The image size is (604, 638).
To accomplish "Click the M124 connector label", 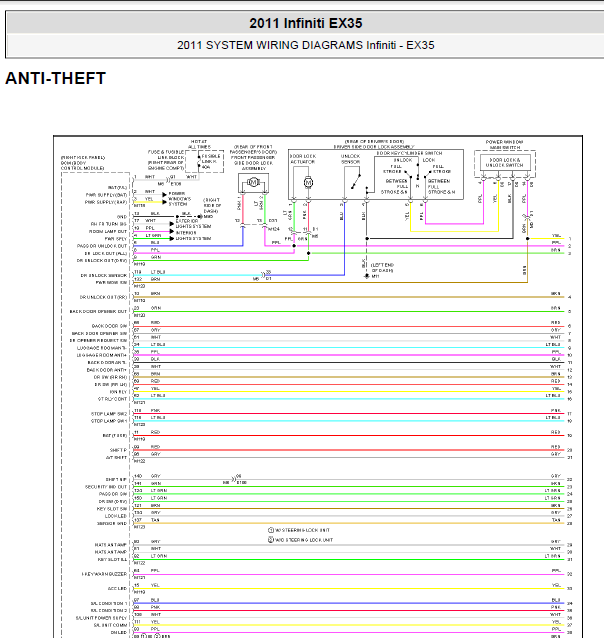I will (274, 229).
